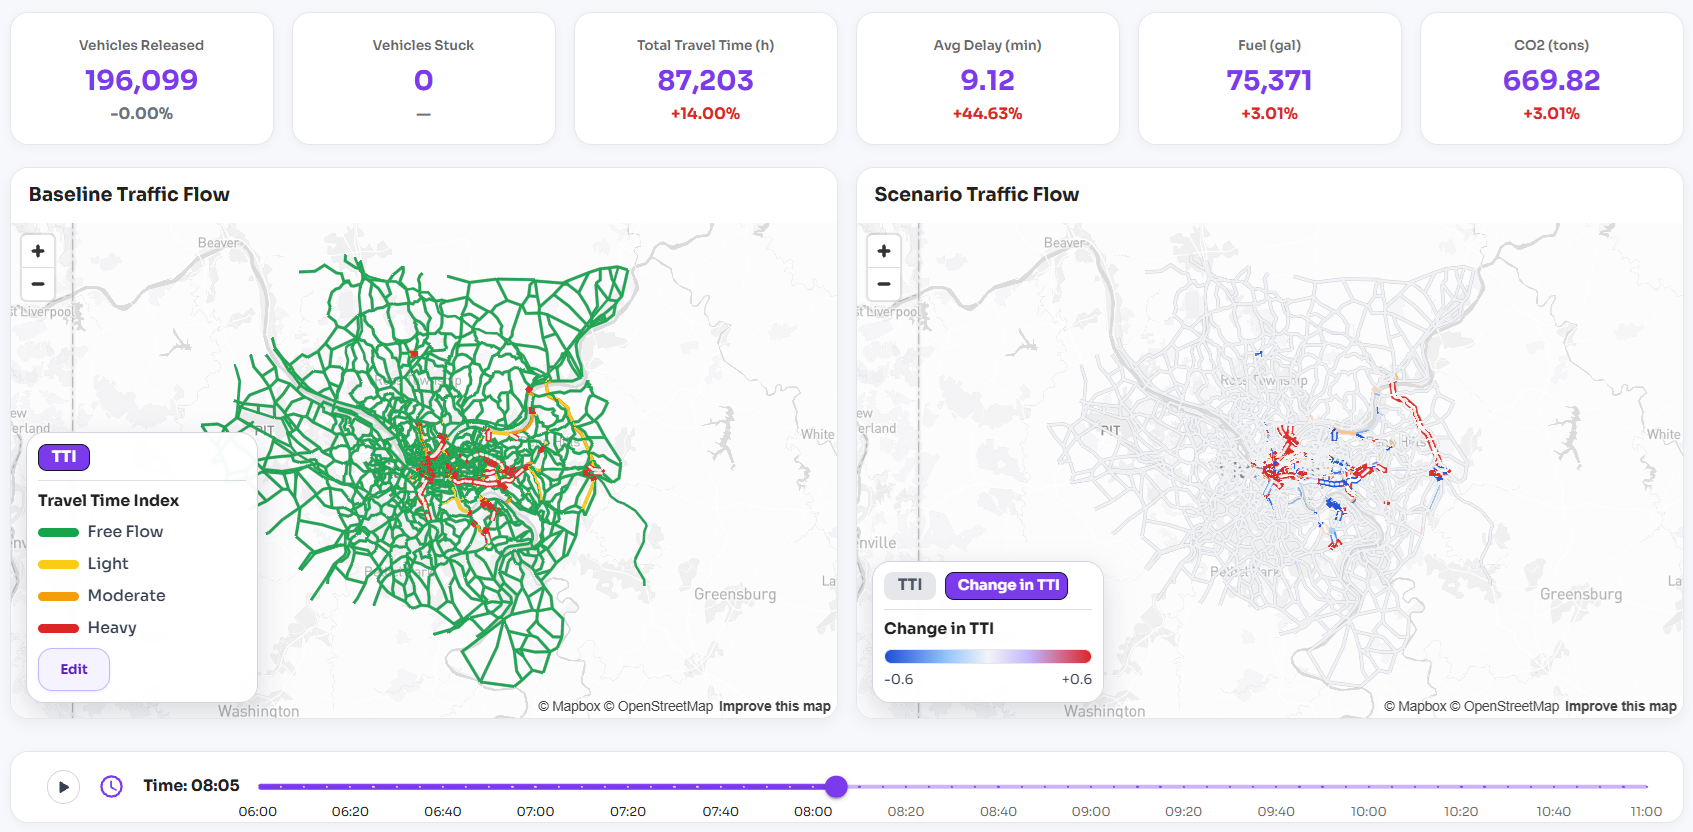Jump timeline to 10:20 marker

tap(1461, 811)
